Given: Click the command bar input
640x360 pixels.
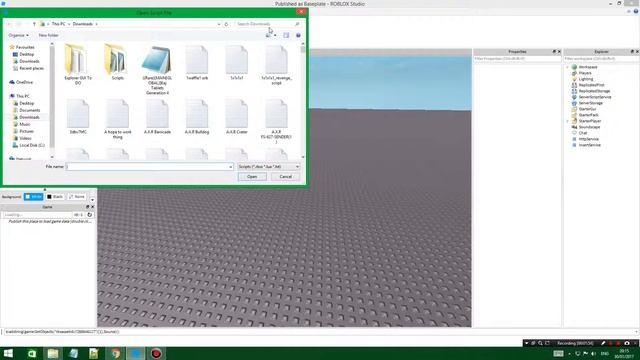Looking at the screenshot, I should (x=319, y=332).
